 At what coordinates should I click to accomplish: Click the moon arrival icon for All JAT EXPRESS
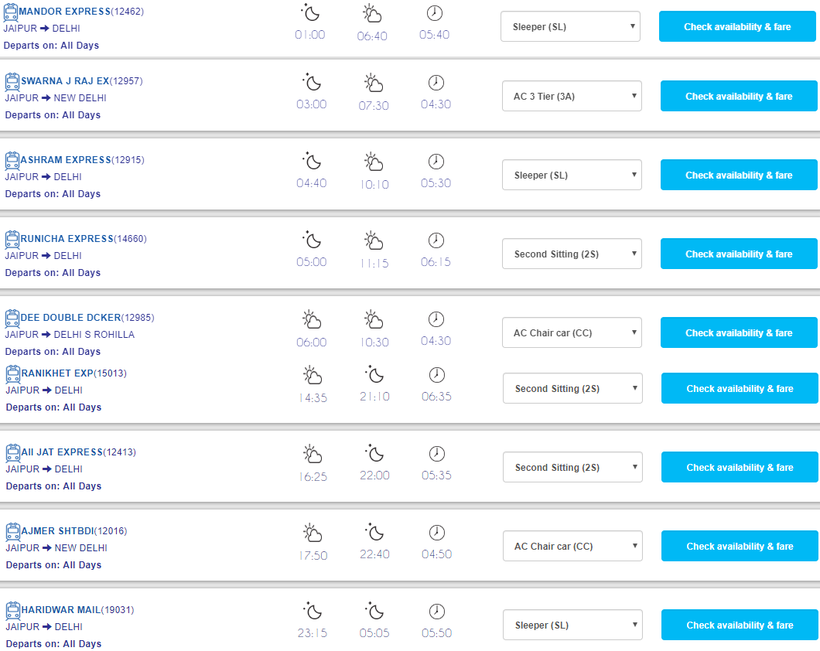coord(375,453)
